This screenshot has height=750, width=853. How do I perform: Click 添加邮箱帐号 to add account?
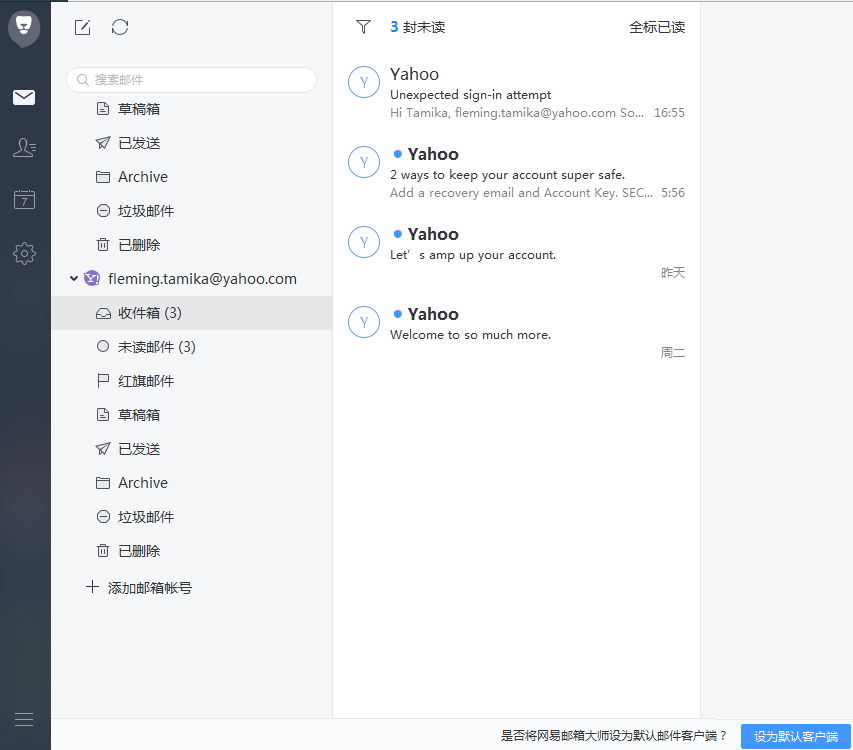point(149,588)
